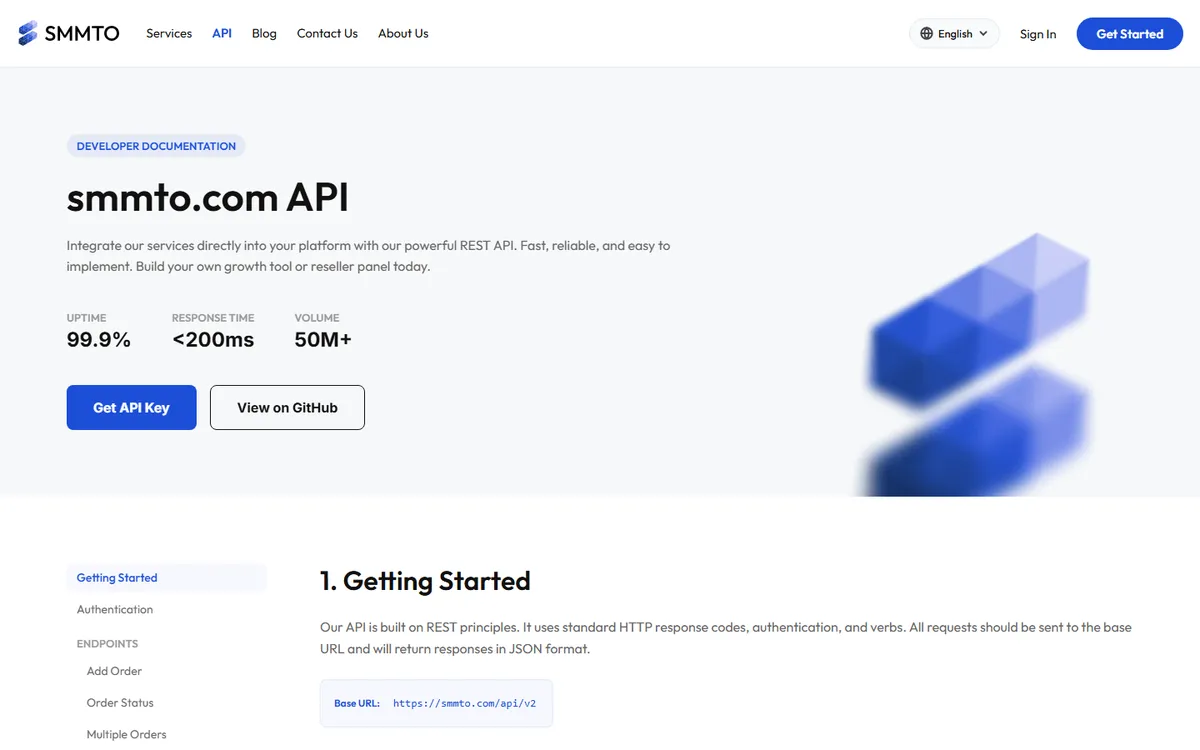1200x750 pixels.
Task: Click the globe icon in language selector
Action: (926, 34)
